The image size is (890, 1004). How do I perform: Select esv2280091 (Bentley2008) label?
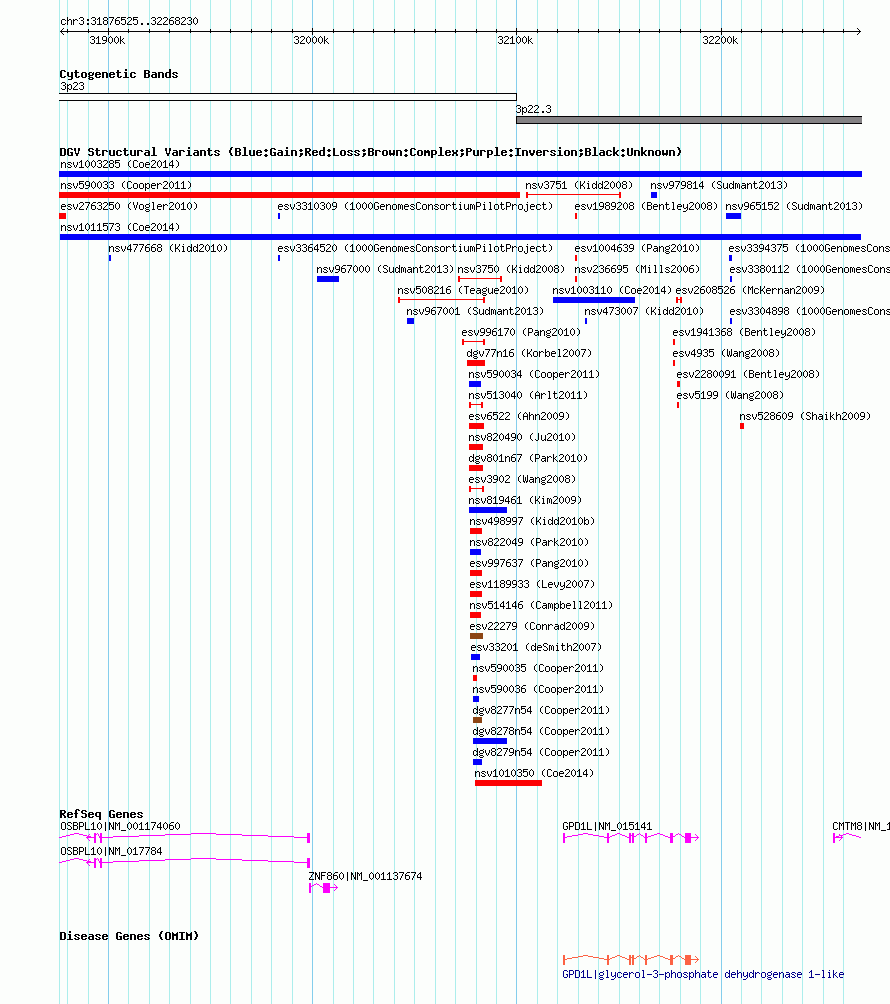point(748,375)
